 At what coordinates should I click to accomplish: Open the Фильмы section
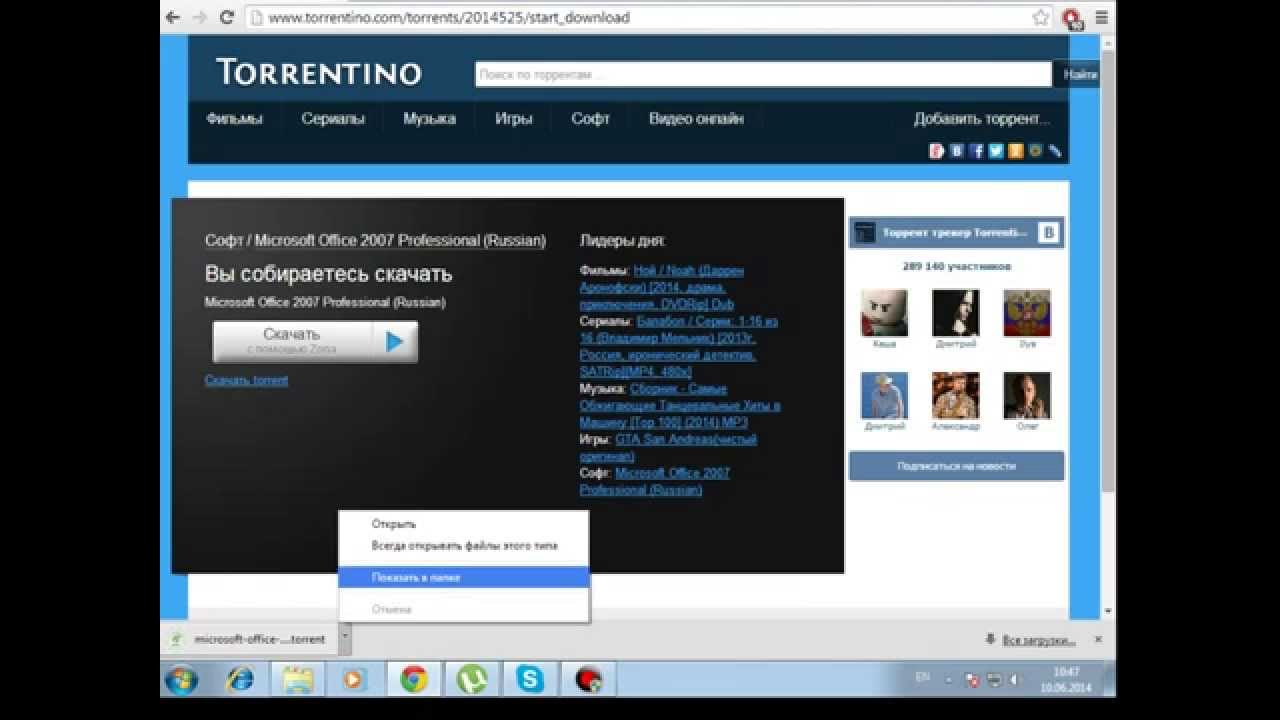point(234,118)
